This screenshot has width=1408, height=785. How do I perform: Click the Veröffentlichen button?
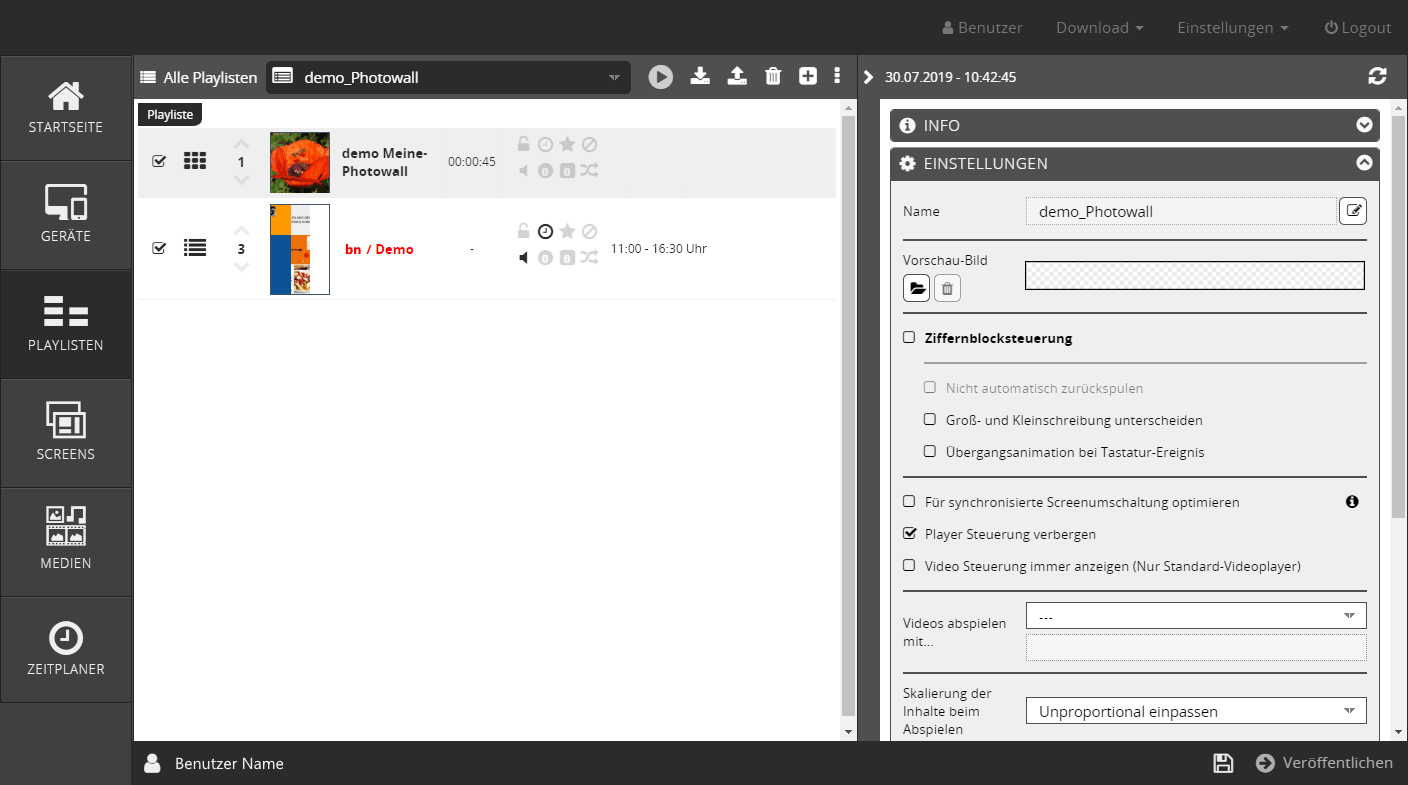pyautogui.click(x=1324, y=763)
